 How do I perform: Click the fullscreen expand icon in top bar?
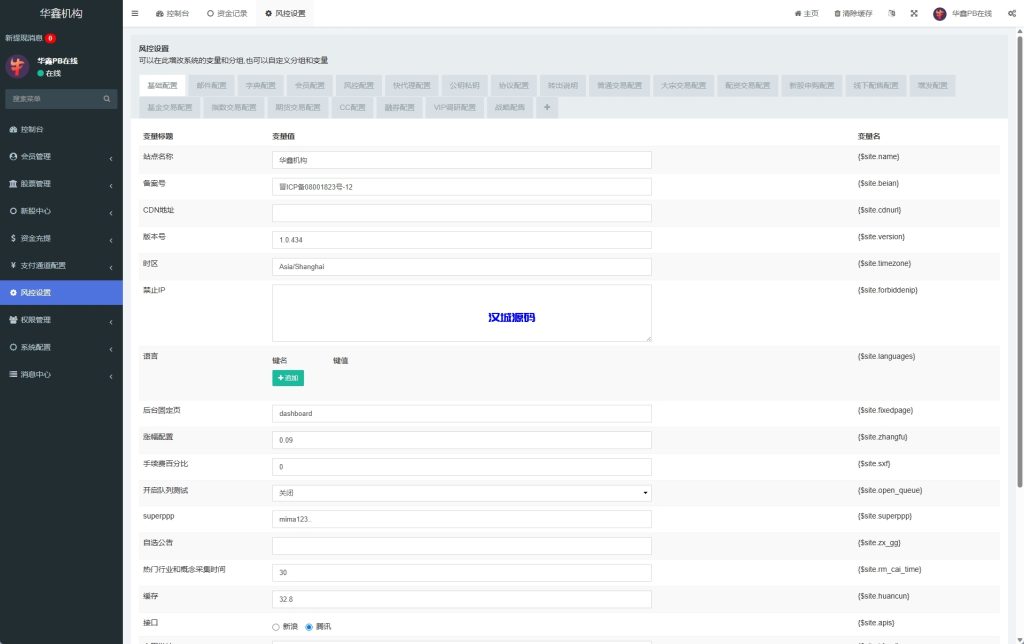(x=913, y=14)
